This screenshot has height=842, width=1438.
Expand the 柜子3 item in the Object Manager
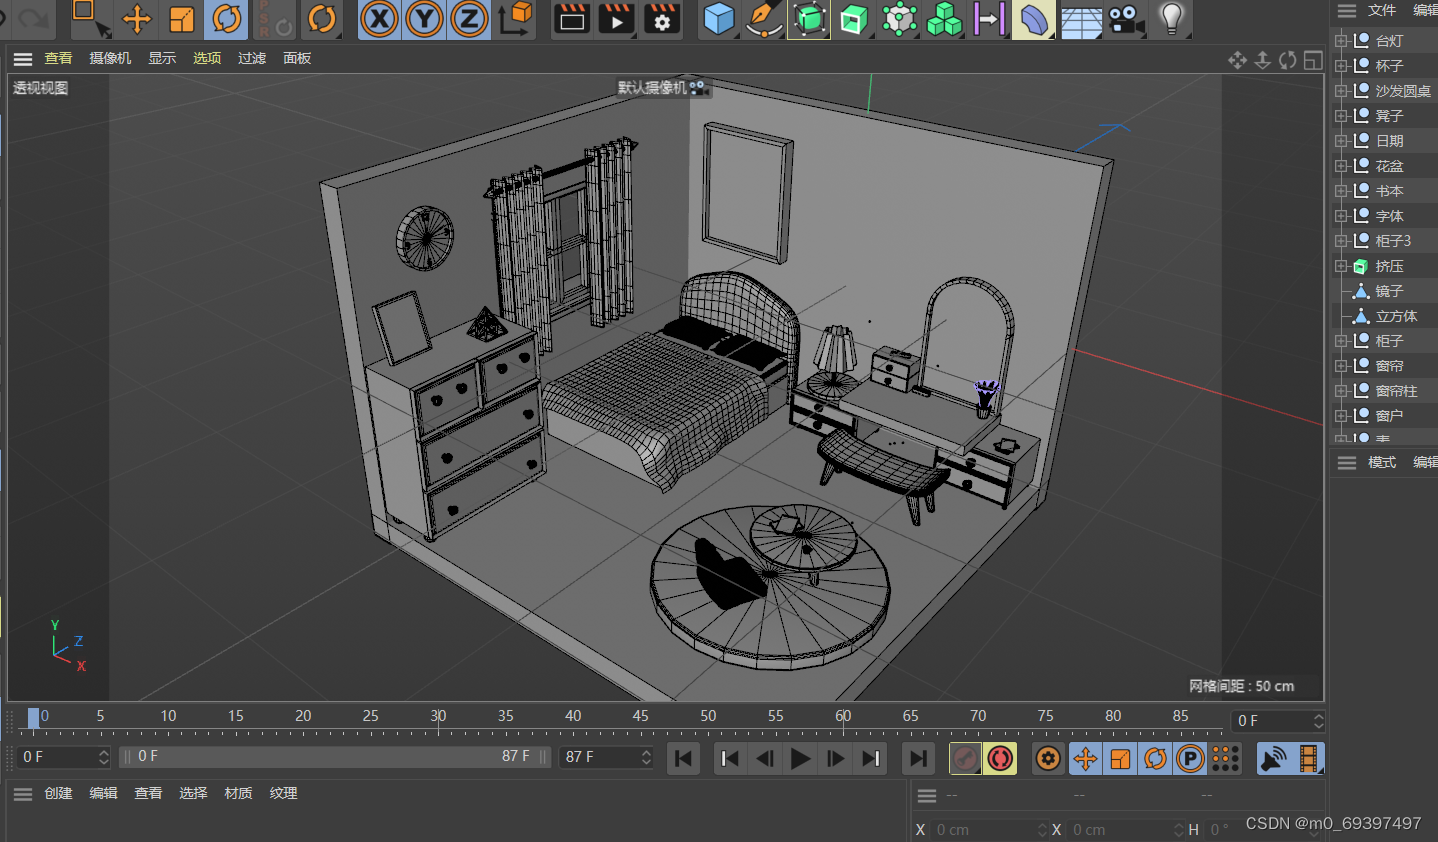1342,240
